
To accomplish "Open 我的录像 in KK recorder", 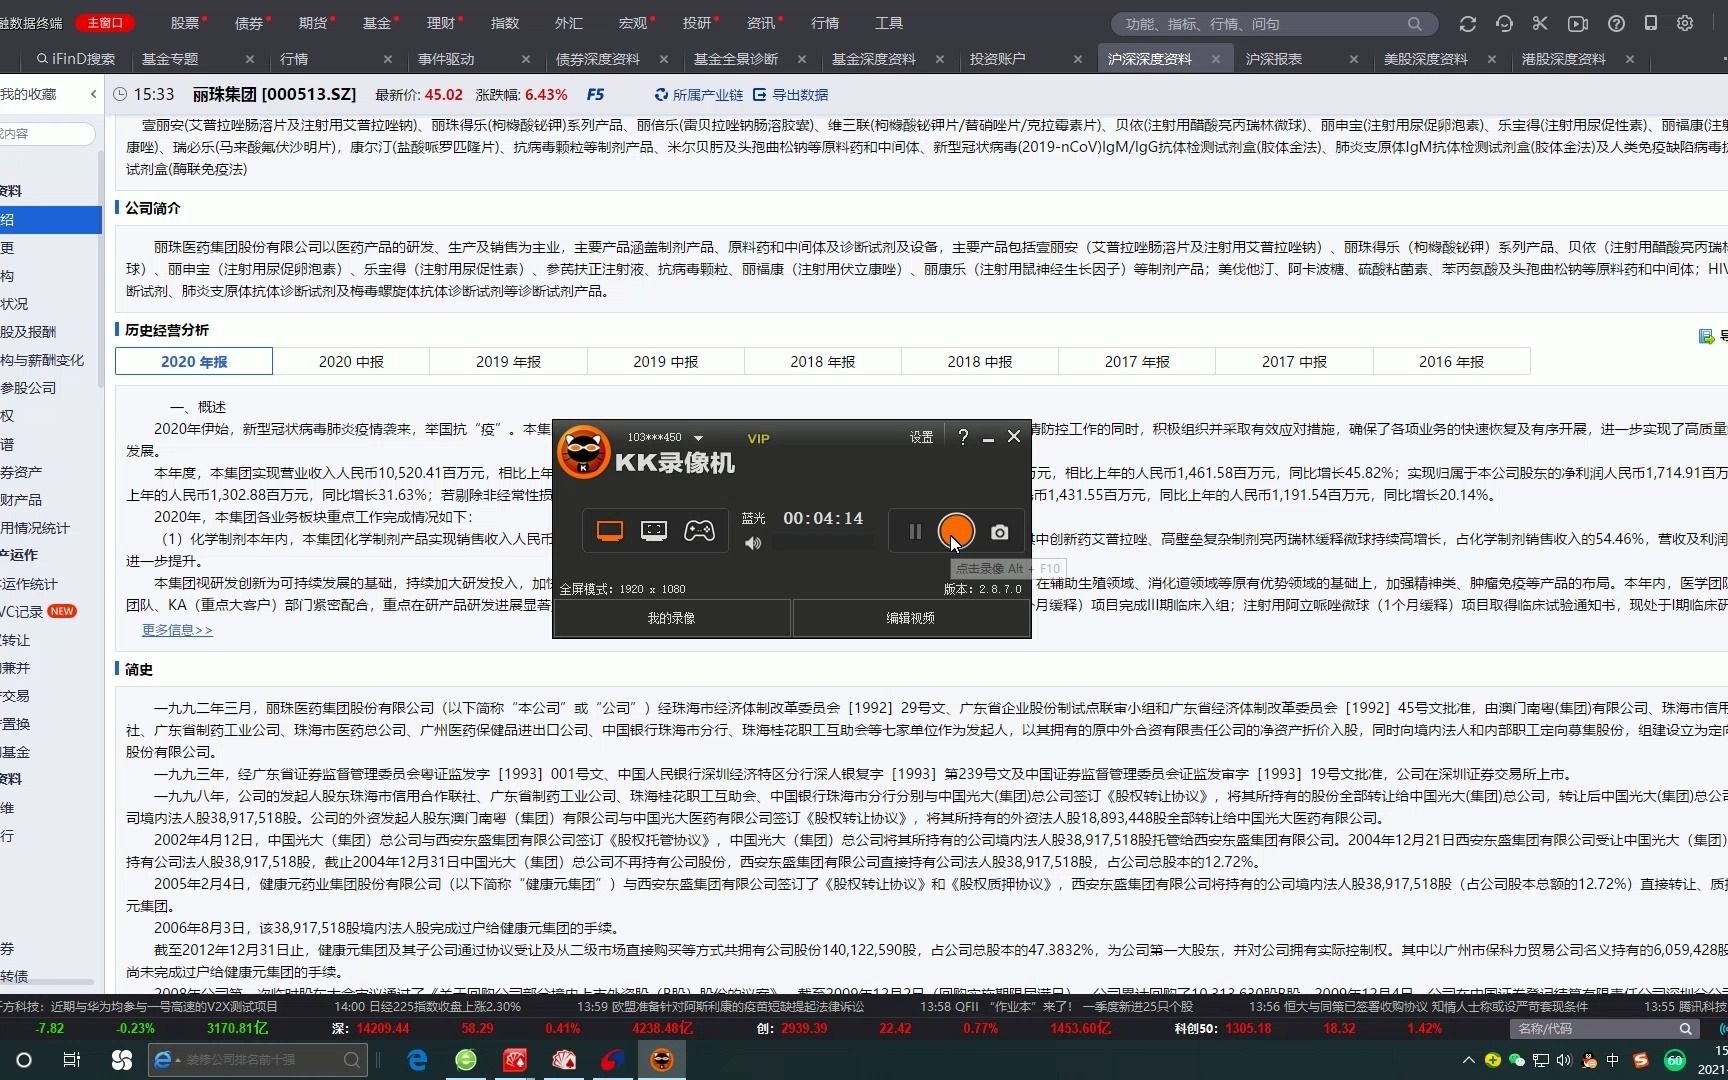I will point(671,618).
